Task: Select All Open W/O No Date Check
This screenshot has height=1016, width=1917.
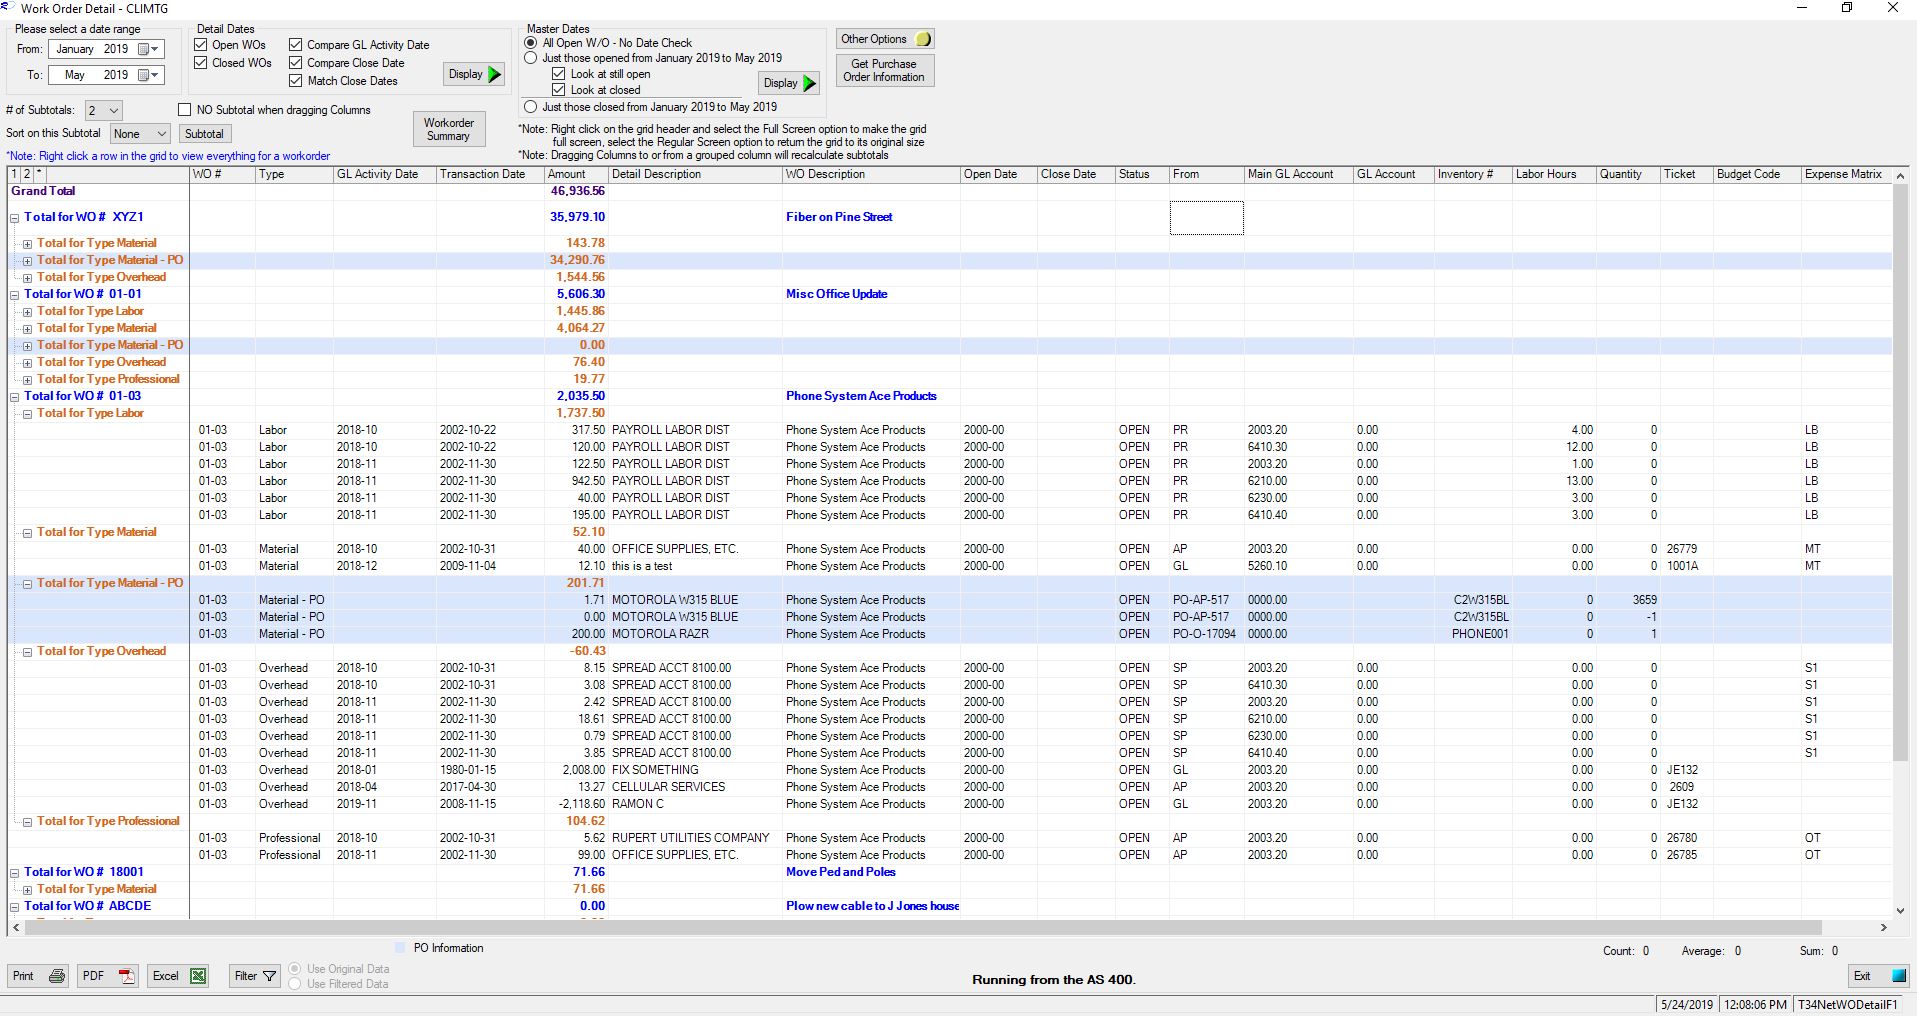Action: [531, 43]
